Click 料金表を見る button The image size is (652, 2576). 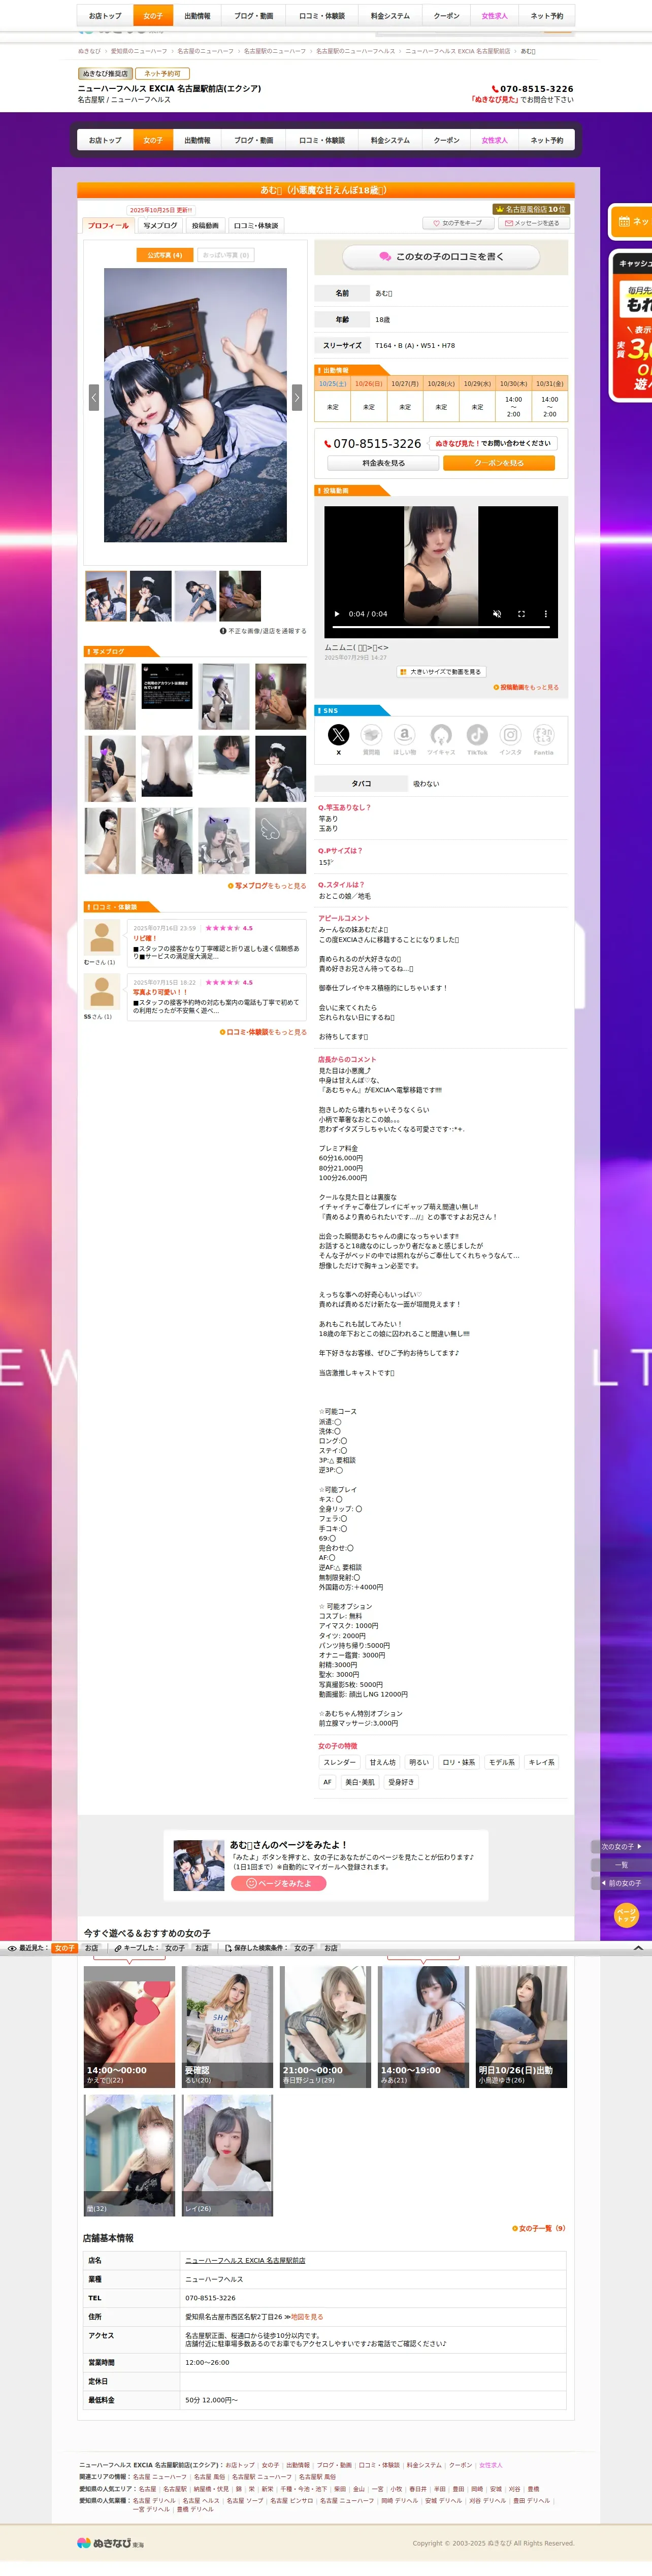pyautogui.click(x=383, y=463)
